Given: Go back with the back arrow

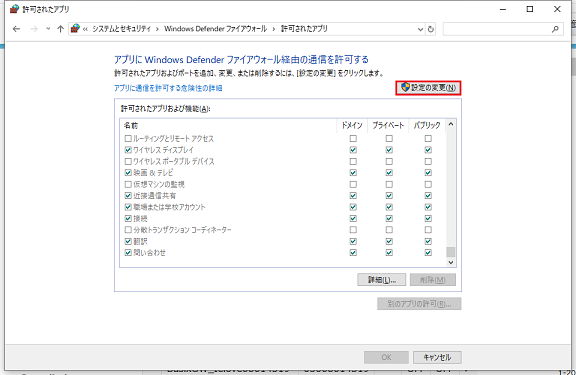Looking at the screenshot, I should [16, 29].
